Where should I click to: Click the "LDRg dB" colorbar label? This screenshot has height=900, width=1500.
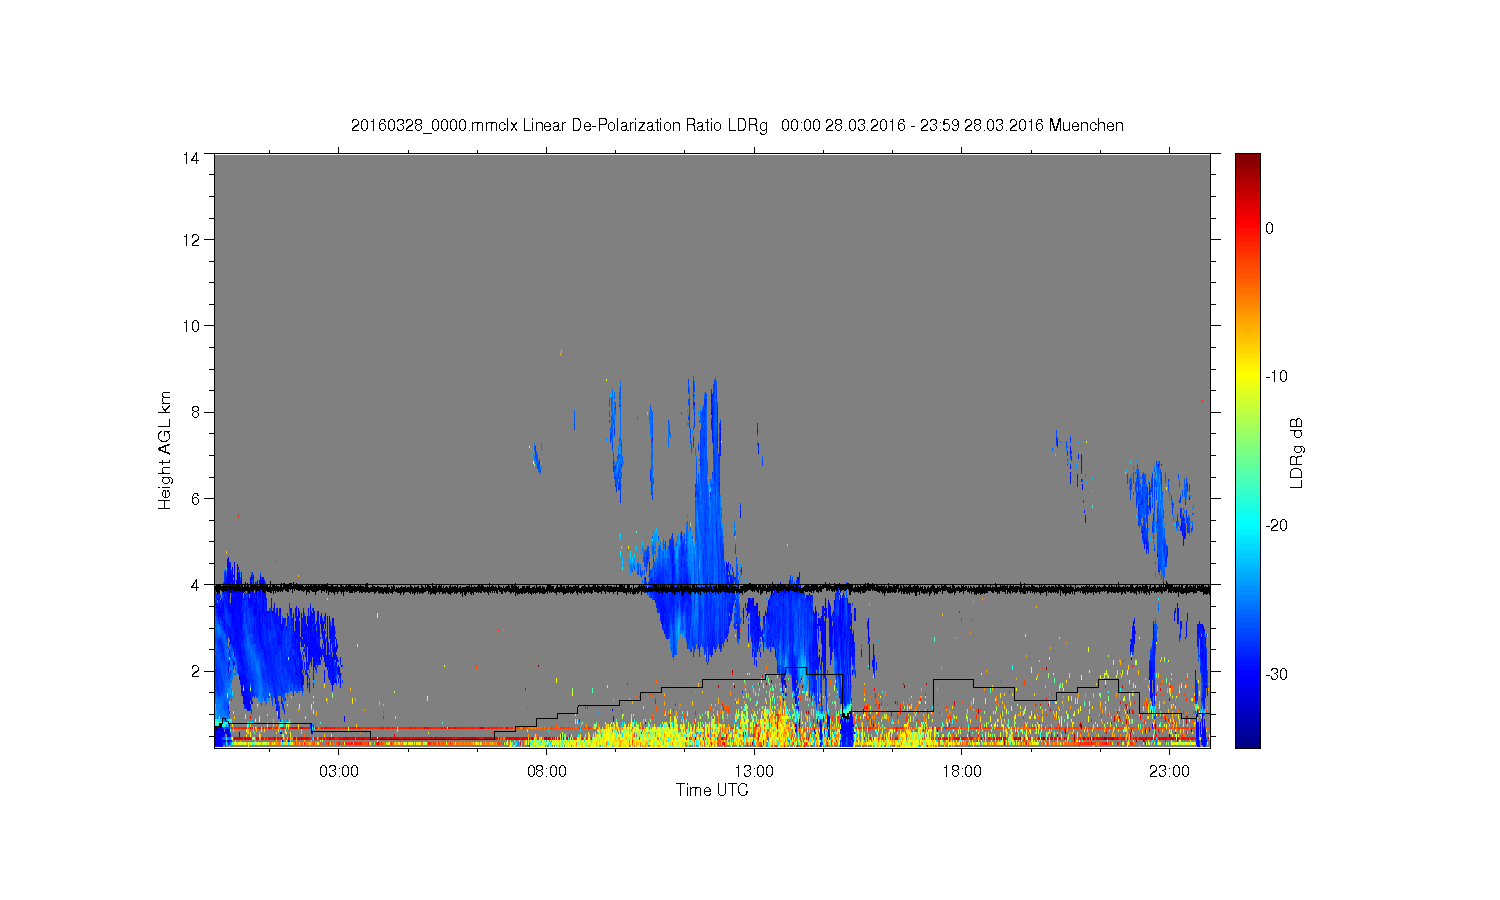coord(1297,453)
